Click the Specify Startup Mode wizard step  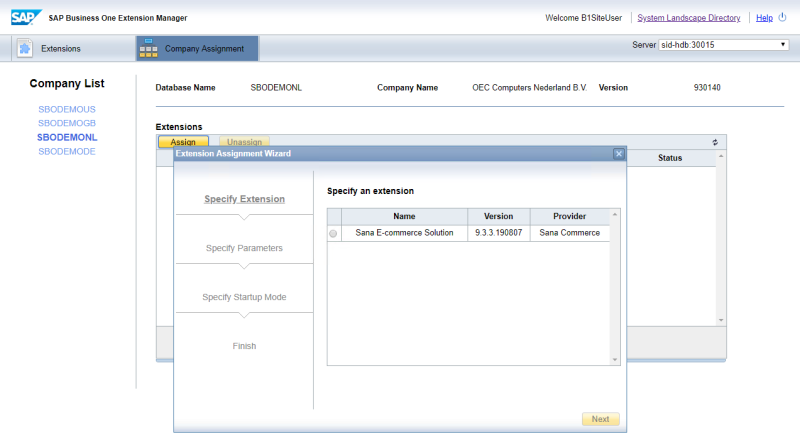244,297
